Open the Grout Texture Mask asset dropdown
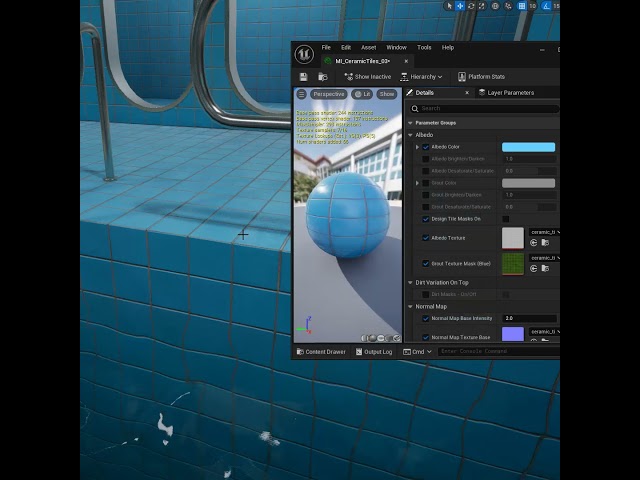 tap(544, 258)
